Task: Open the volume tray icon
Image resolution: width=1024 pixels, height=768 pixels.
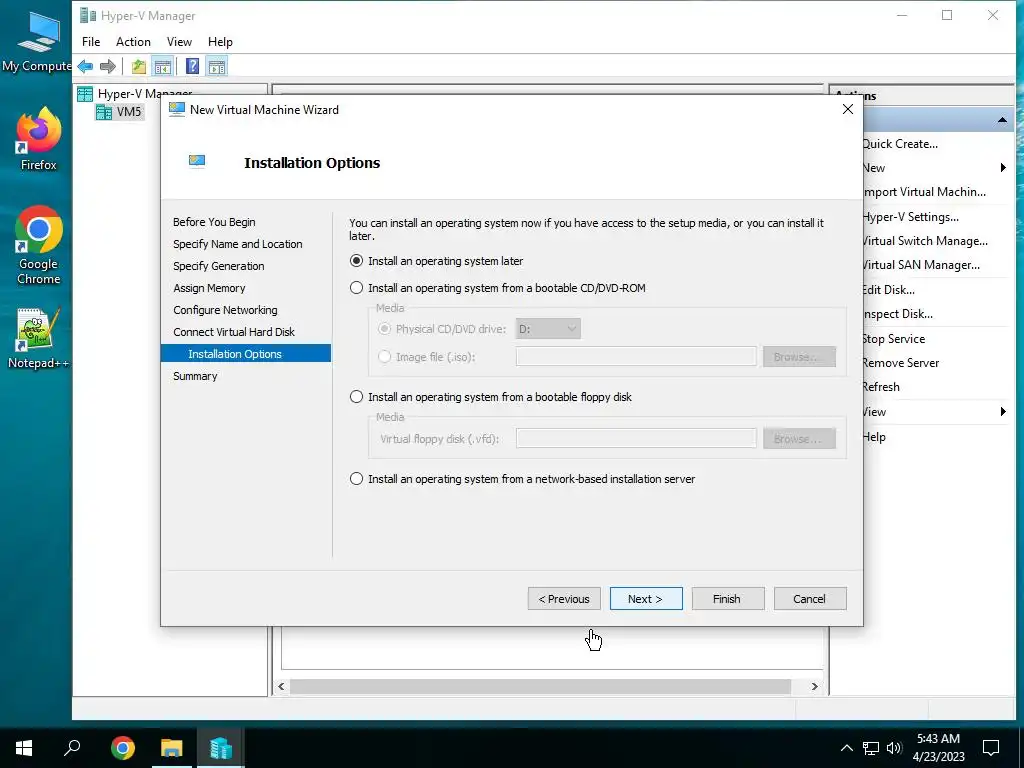Action: (x=894, y=748)
